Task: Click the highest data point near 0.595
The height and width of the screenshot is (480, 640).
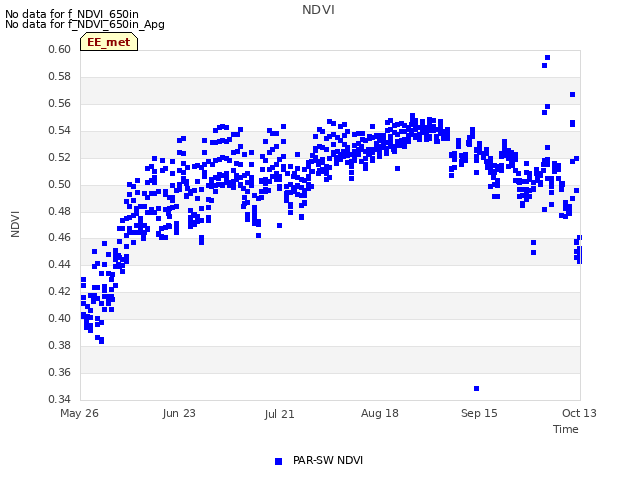Action: click(547, 58)
